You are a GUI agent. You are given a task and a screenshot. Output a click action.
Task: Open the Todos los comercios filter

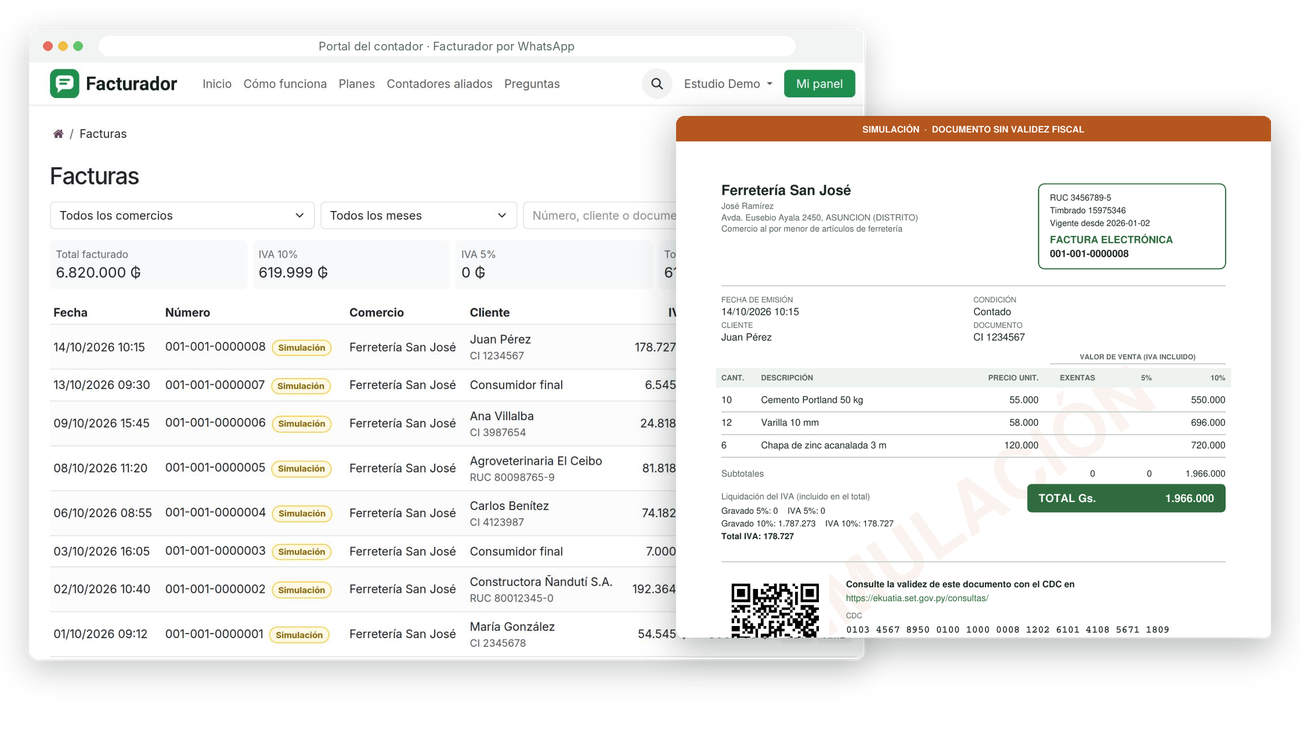[x=182, y=215]
